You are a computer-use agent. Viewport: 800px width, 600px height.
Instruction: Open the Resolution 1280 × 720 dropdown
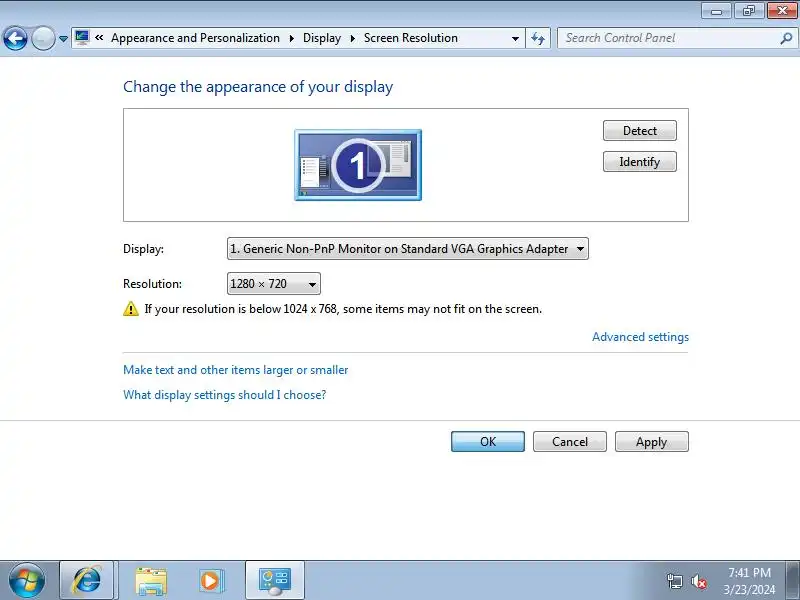click(273, 284)
